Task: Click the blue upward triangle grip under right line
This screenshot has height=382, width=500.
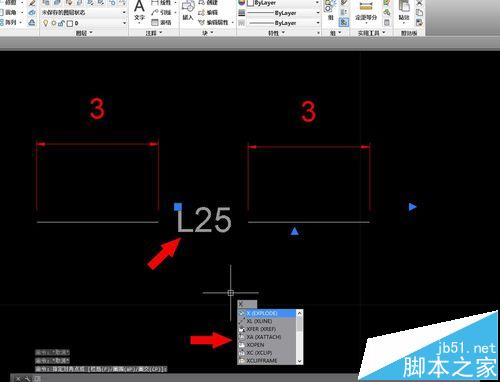Action: (x=295, y=231)
